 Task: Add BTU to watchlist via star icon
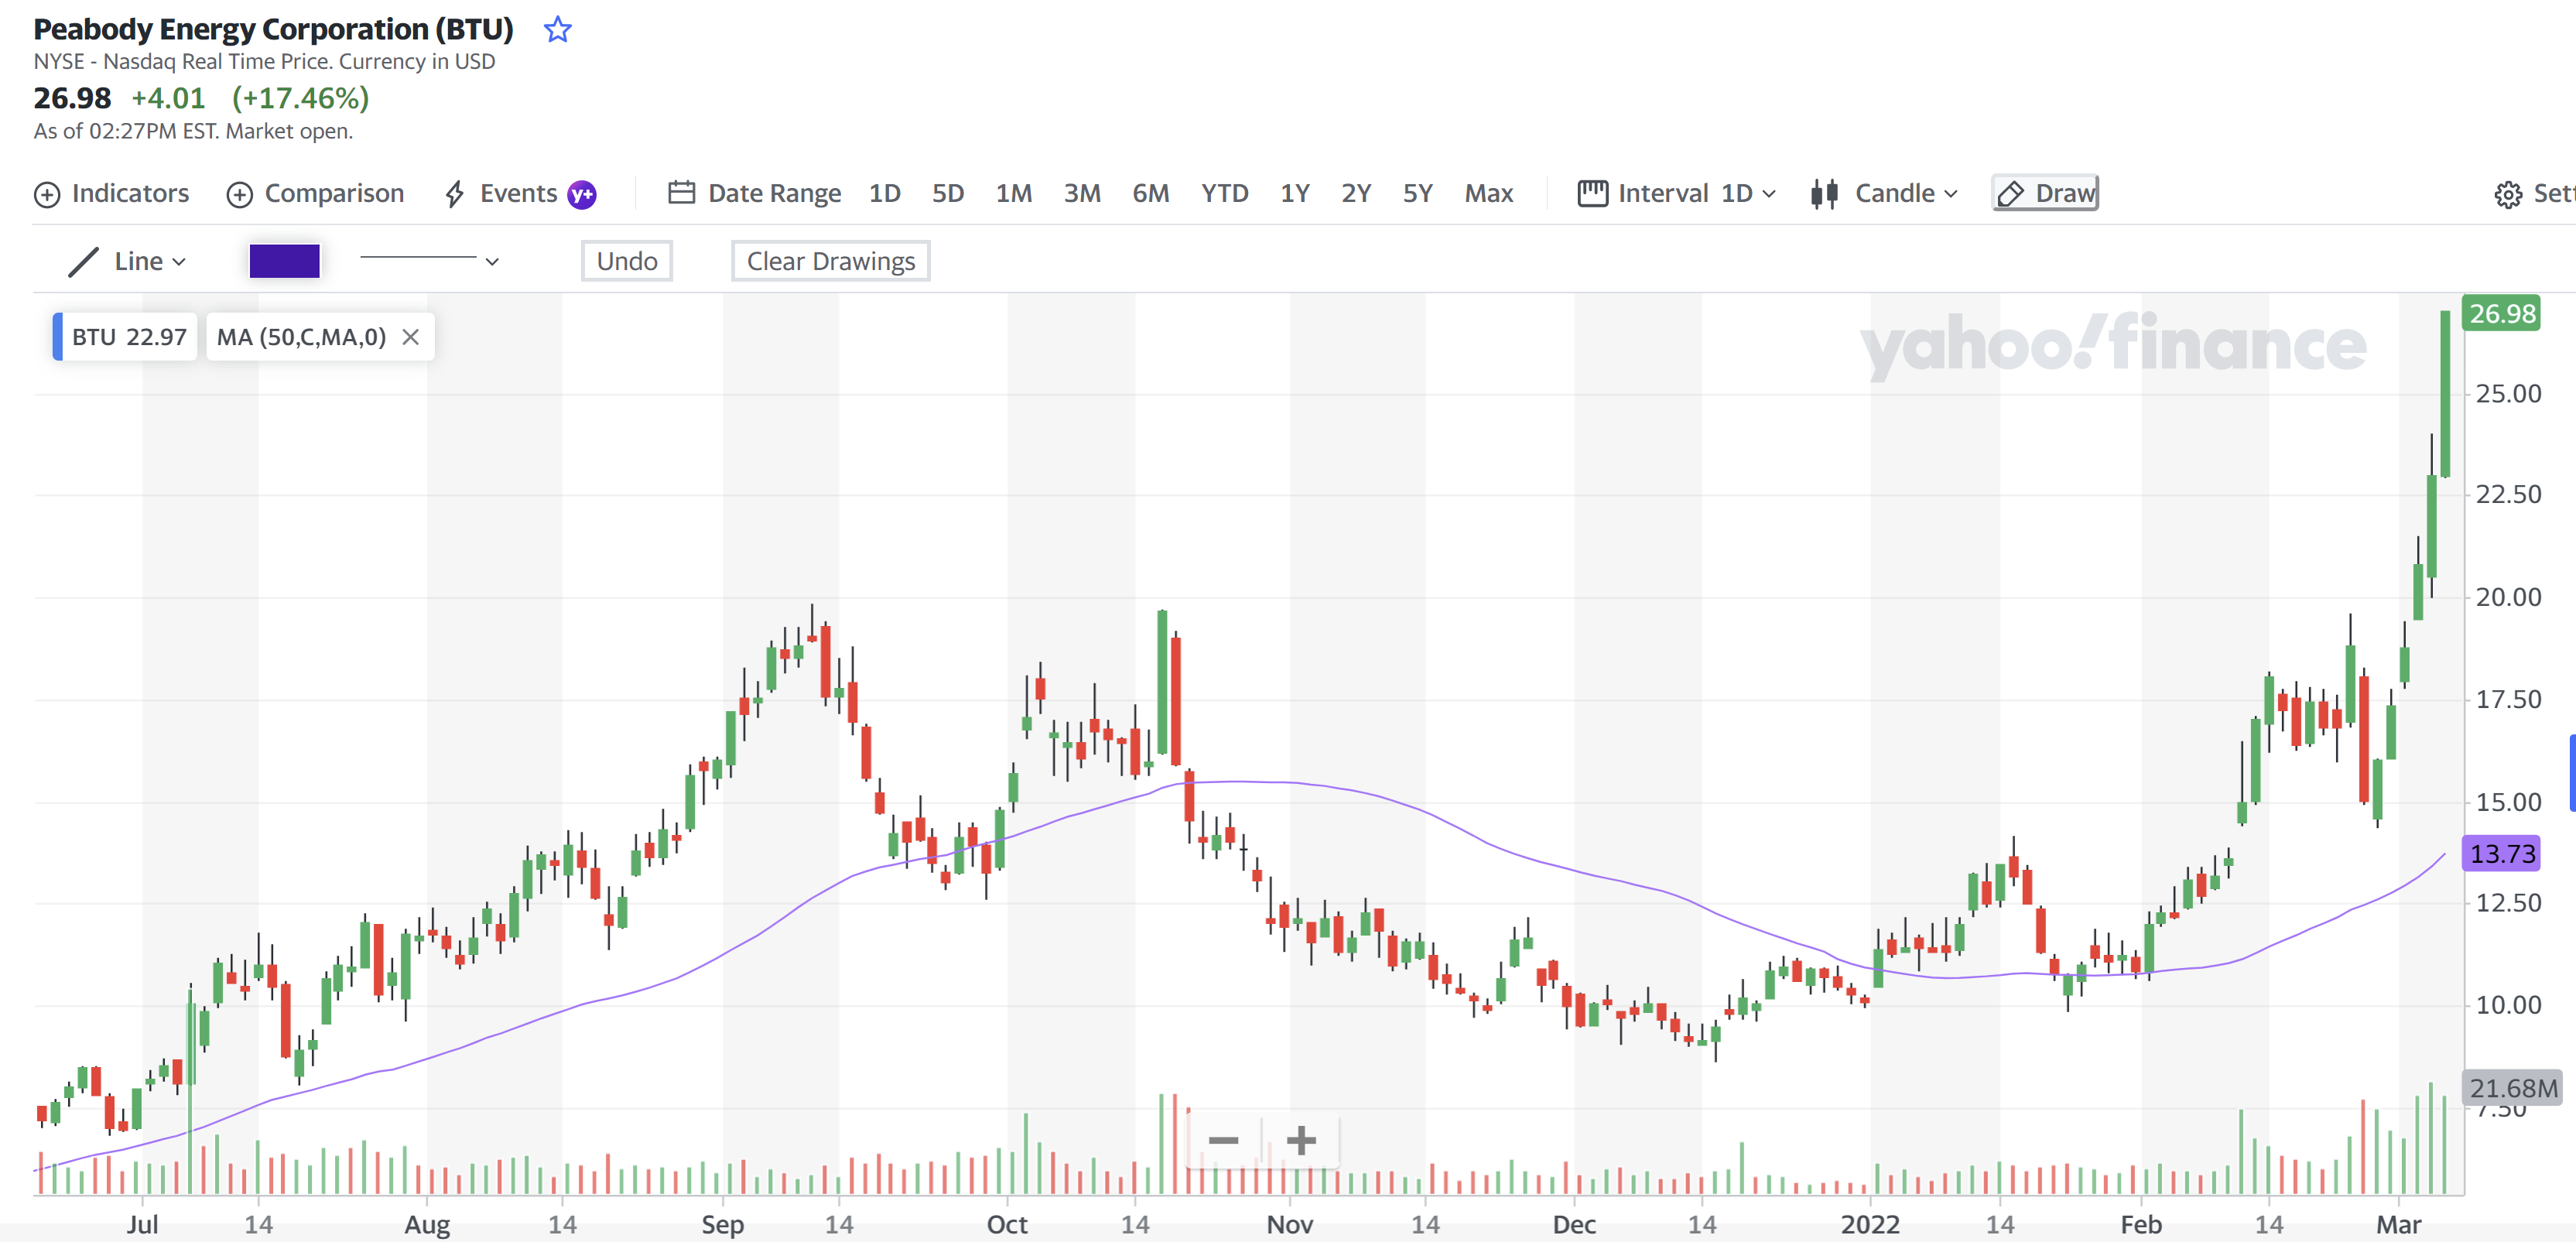pos(557,30)
